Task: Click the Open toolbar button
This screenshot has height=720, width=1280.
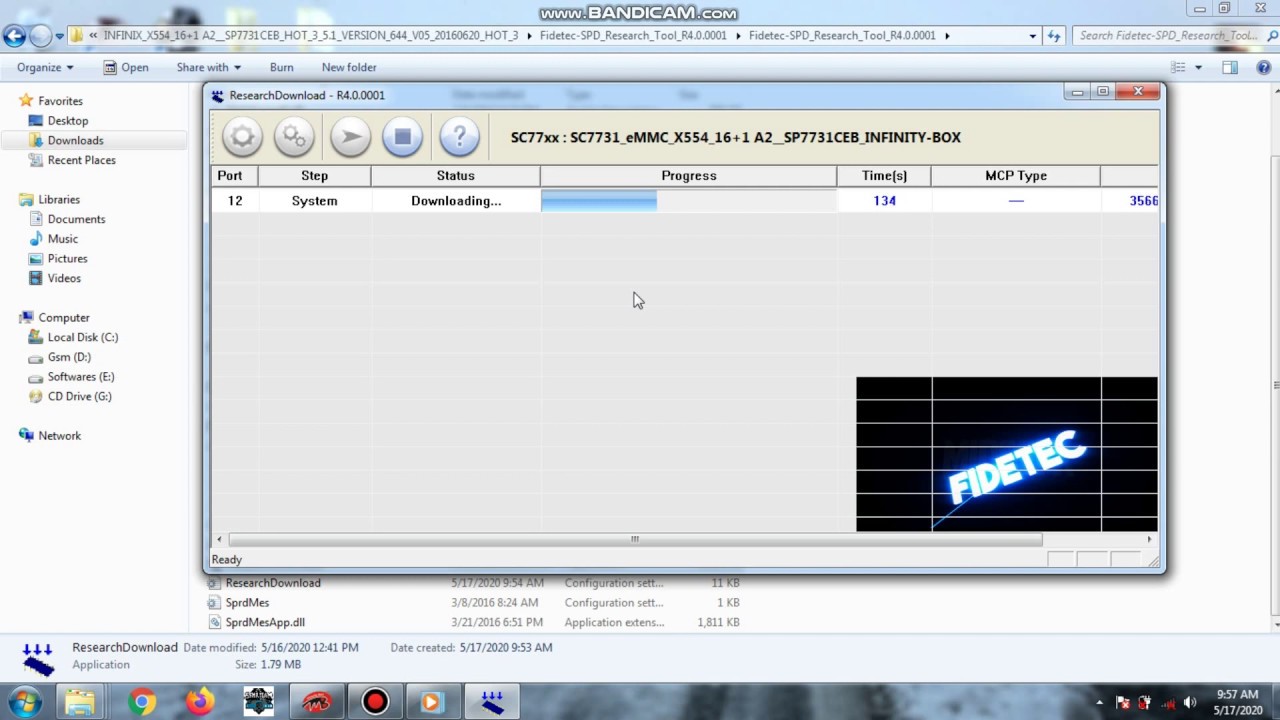Action: 126,67
